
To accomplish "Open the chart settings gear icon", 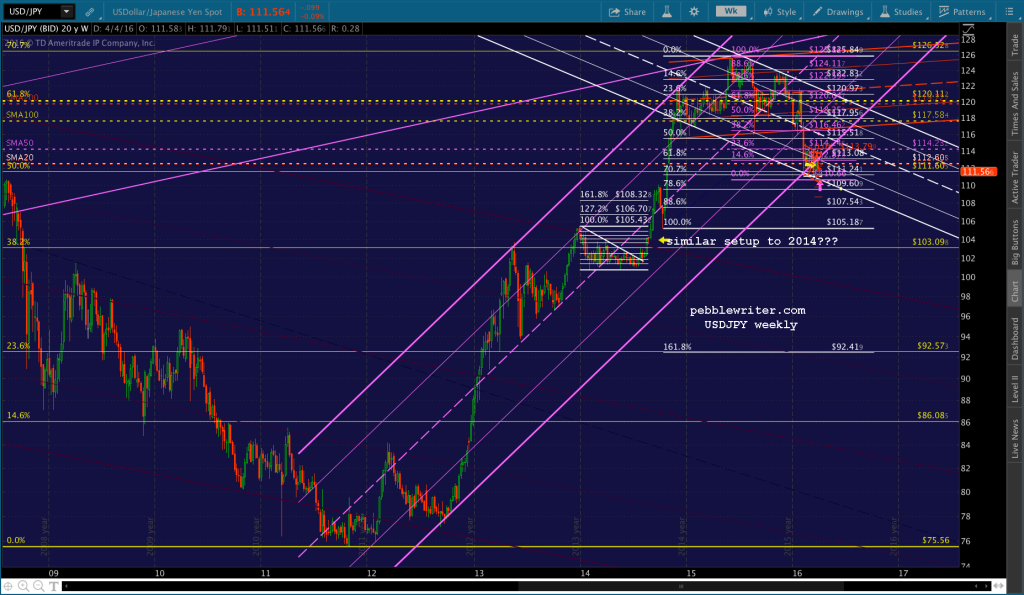I will [x=694, y=12].
